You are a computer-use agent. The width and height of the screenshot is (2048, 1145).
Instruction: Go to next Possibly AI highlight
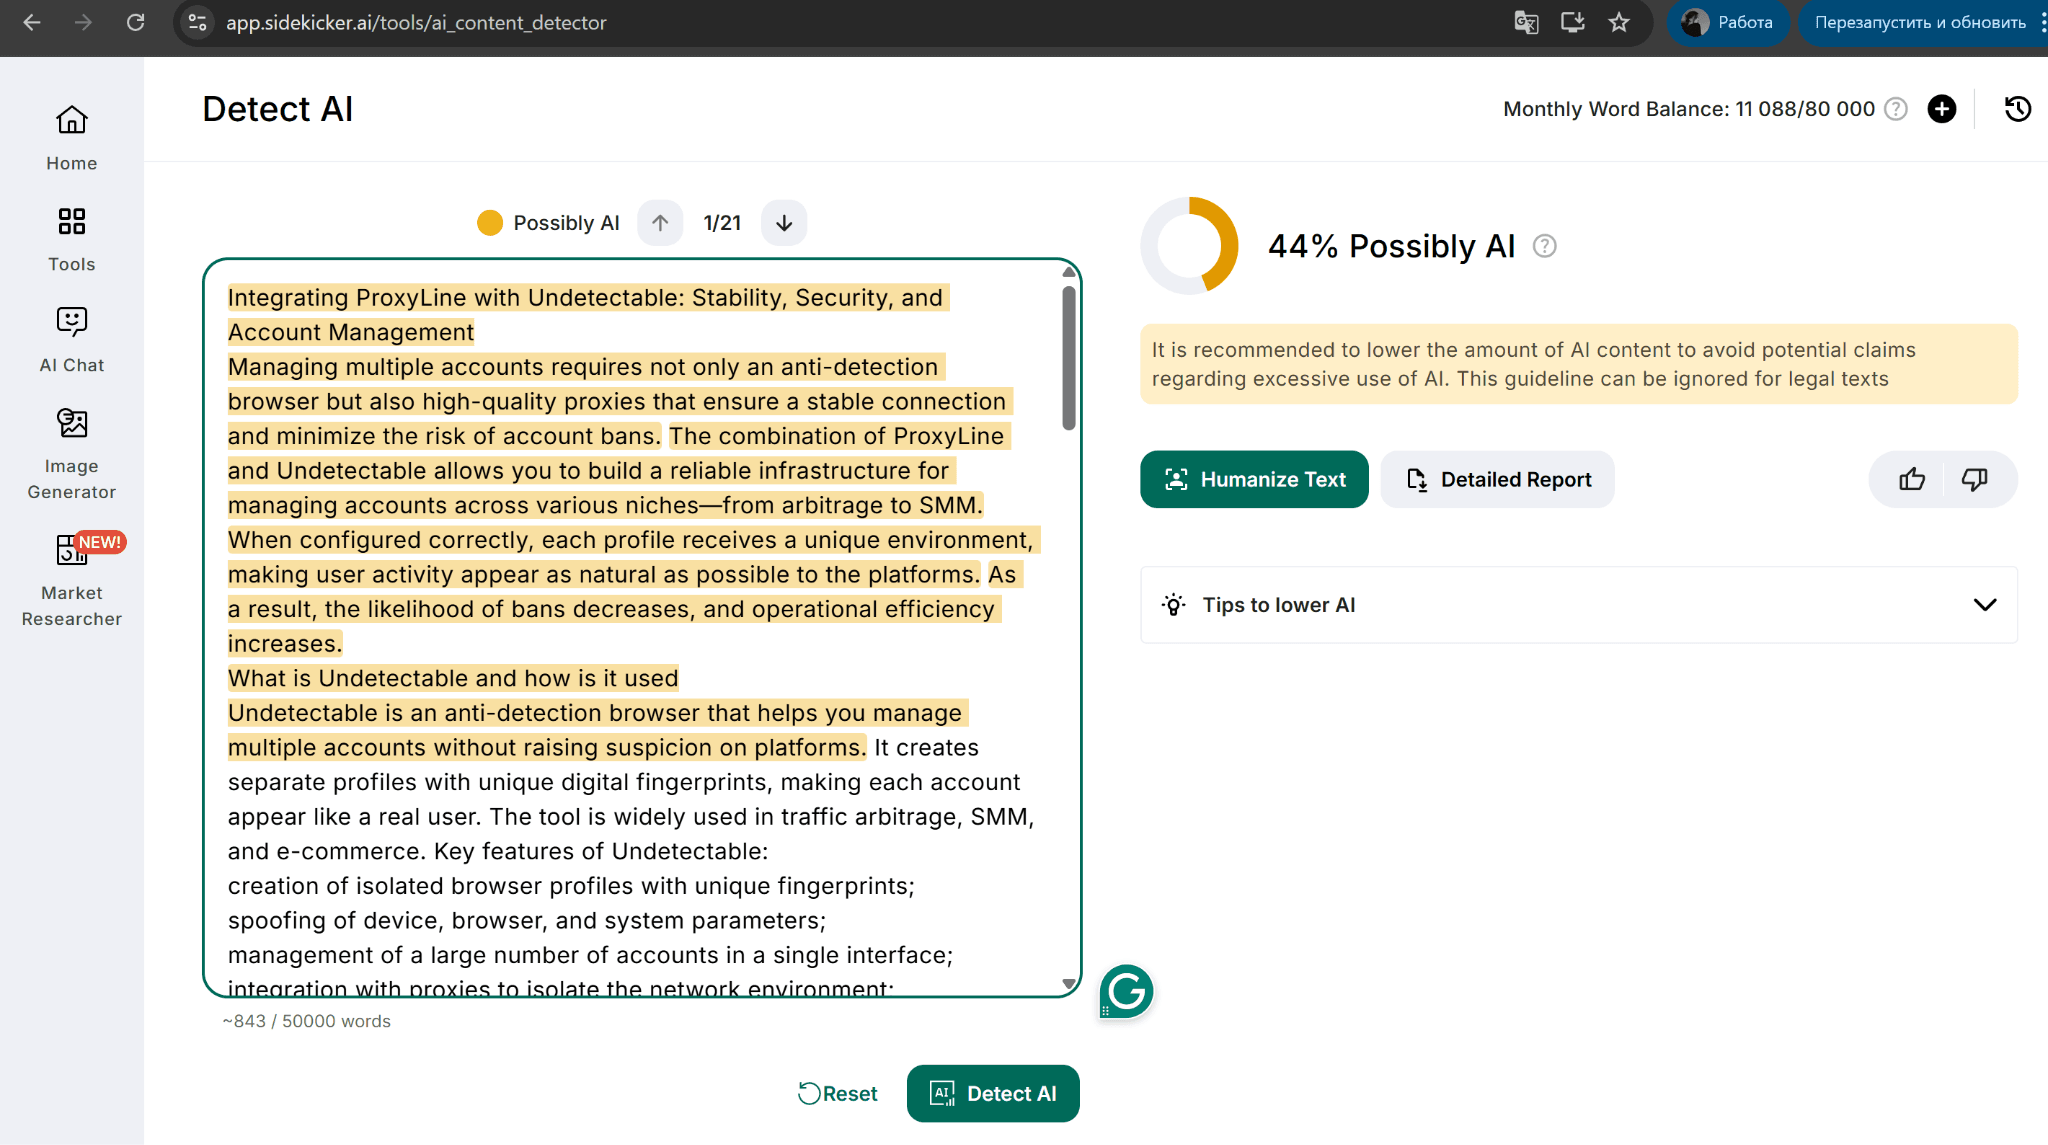point(784,223)
